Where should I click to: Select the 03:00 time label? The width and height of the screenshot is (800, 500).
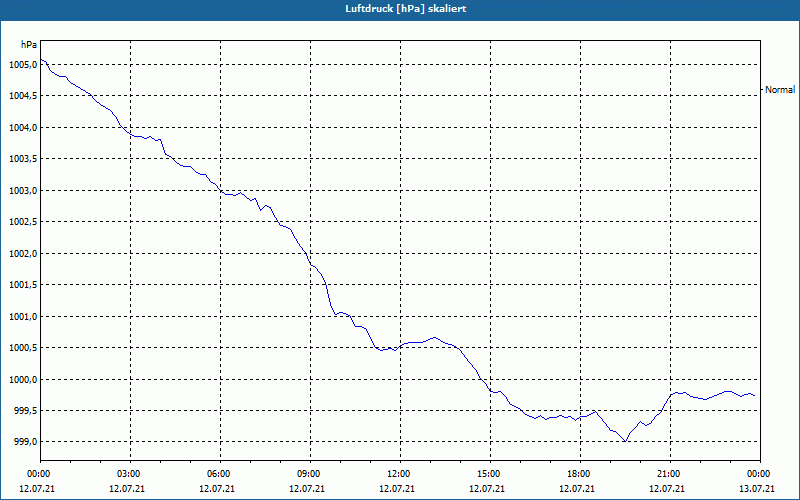127,474
